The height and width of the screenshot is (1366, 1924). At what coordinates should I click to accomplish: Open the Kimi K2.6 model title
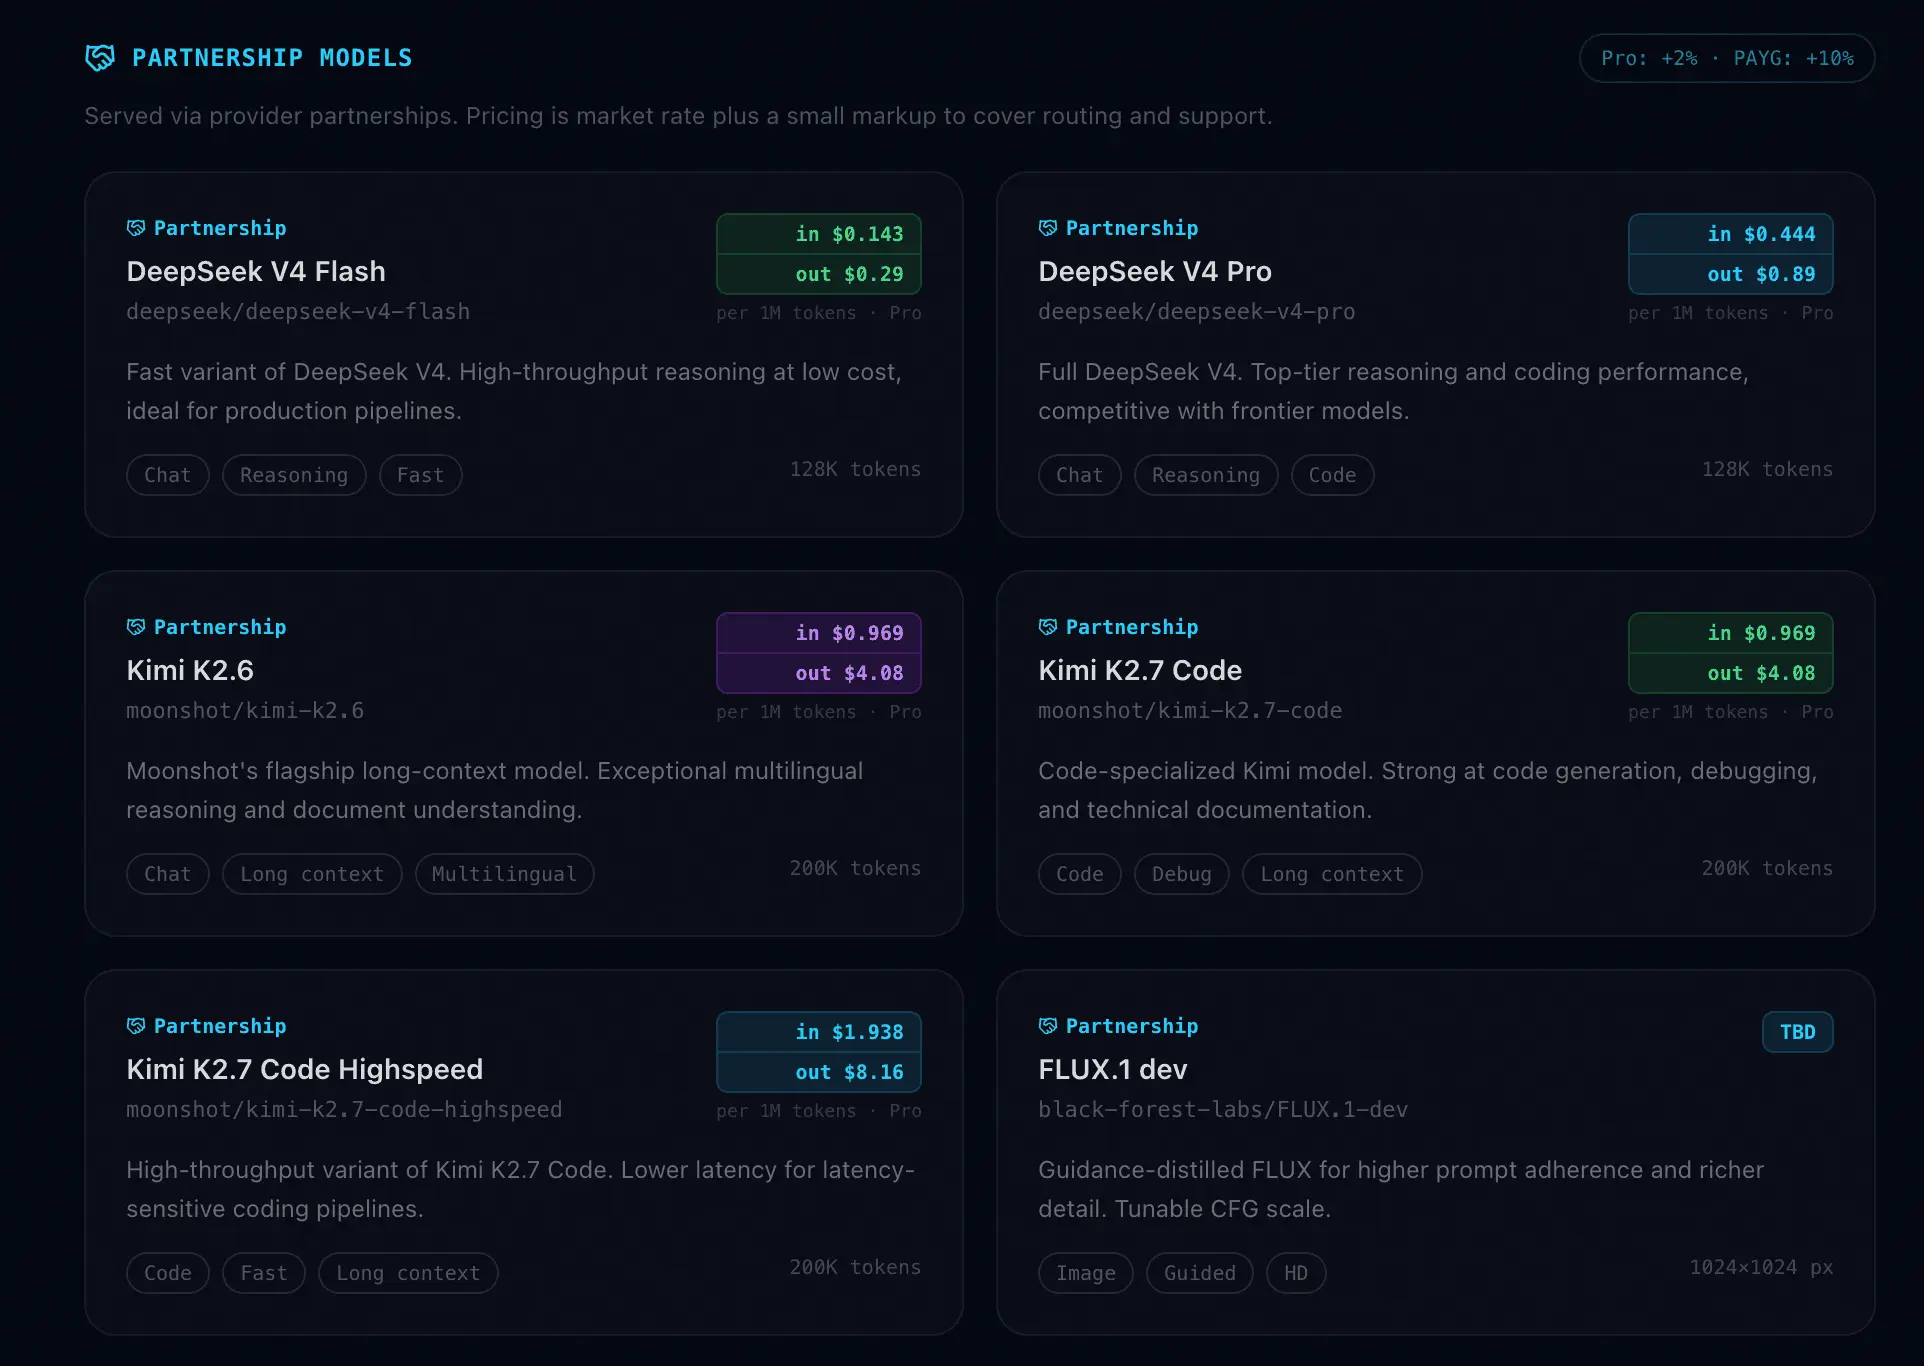(190, 670)
